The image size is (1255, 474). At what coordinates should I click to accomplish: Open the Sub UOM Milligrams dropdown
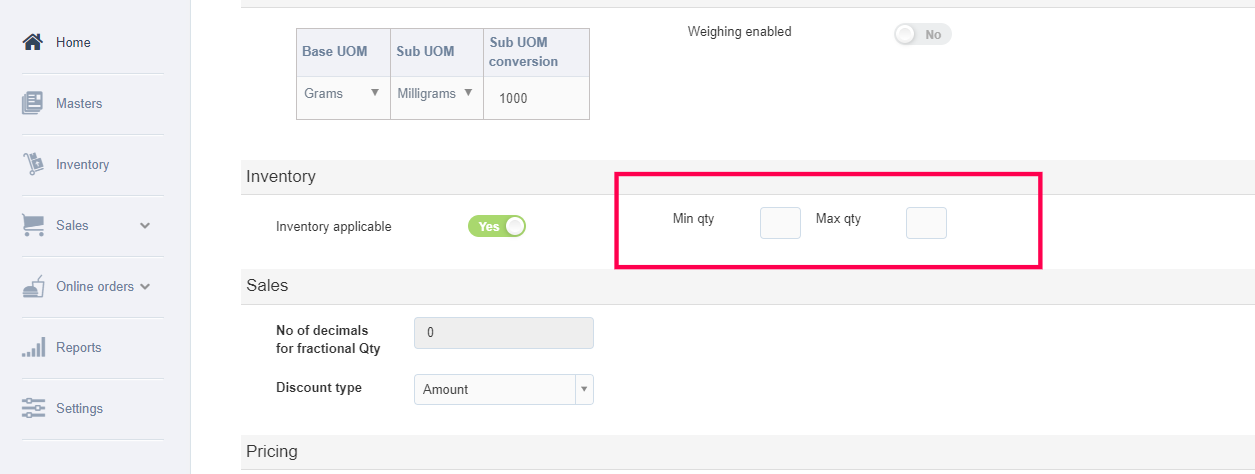pyautogui.click(x=436, y=93)
